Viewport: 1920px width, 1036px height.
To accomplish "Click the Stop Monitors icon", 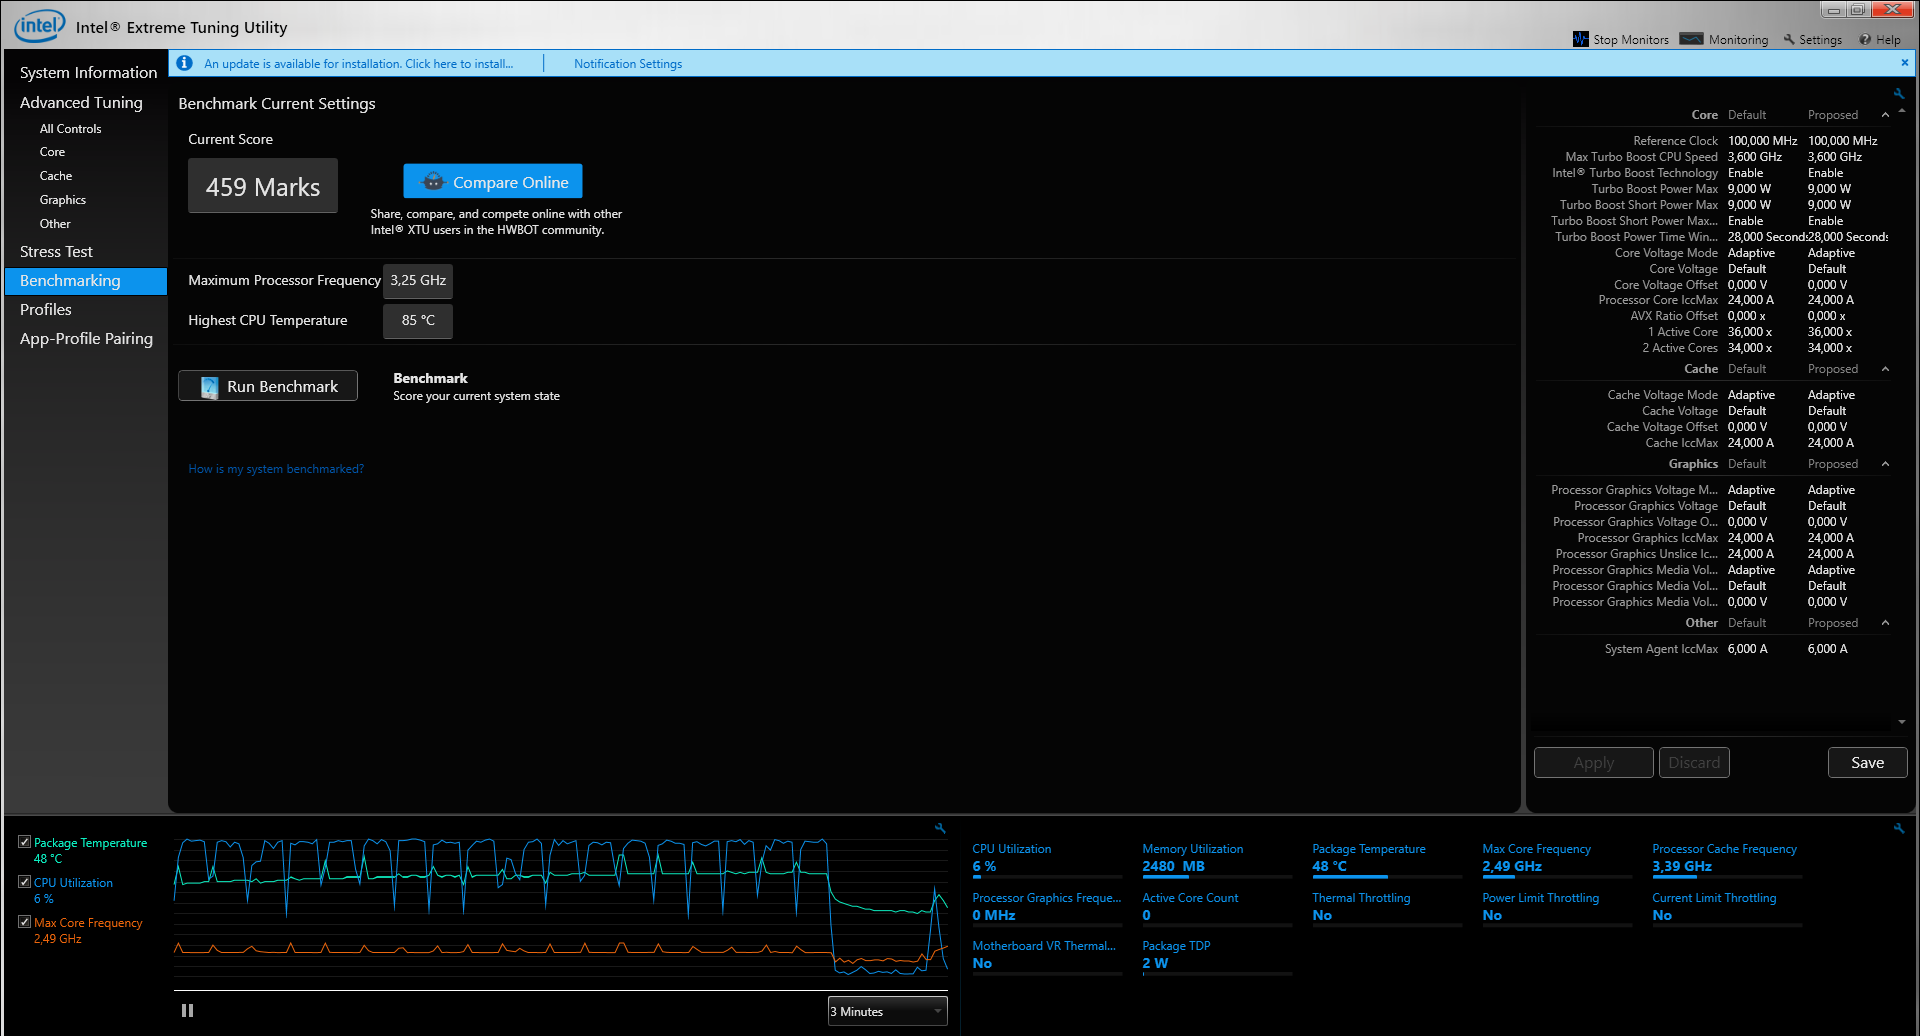I will 1580,39.
